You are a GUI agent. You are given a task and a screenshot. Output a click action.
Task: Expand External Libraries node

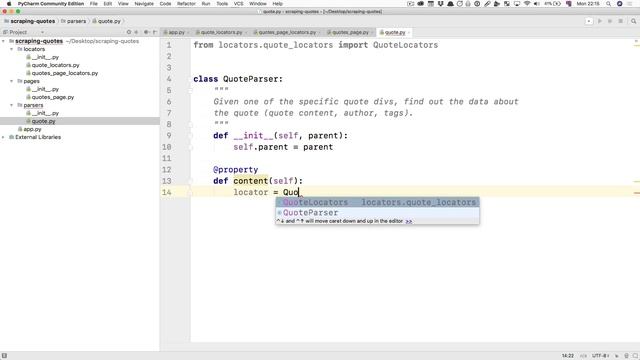coord(4,137)
